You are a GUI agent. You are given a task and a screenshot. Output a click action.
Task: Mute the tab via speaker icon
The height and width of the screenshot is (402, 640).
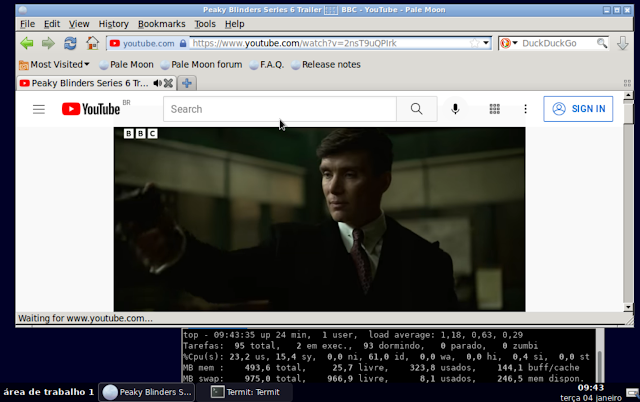157,83
